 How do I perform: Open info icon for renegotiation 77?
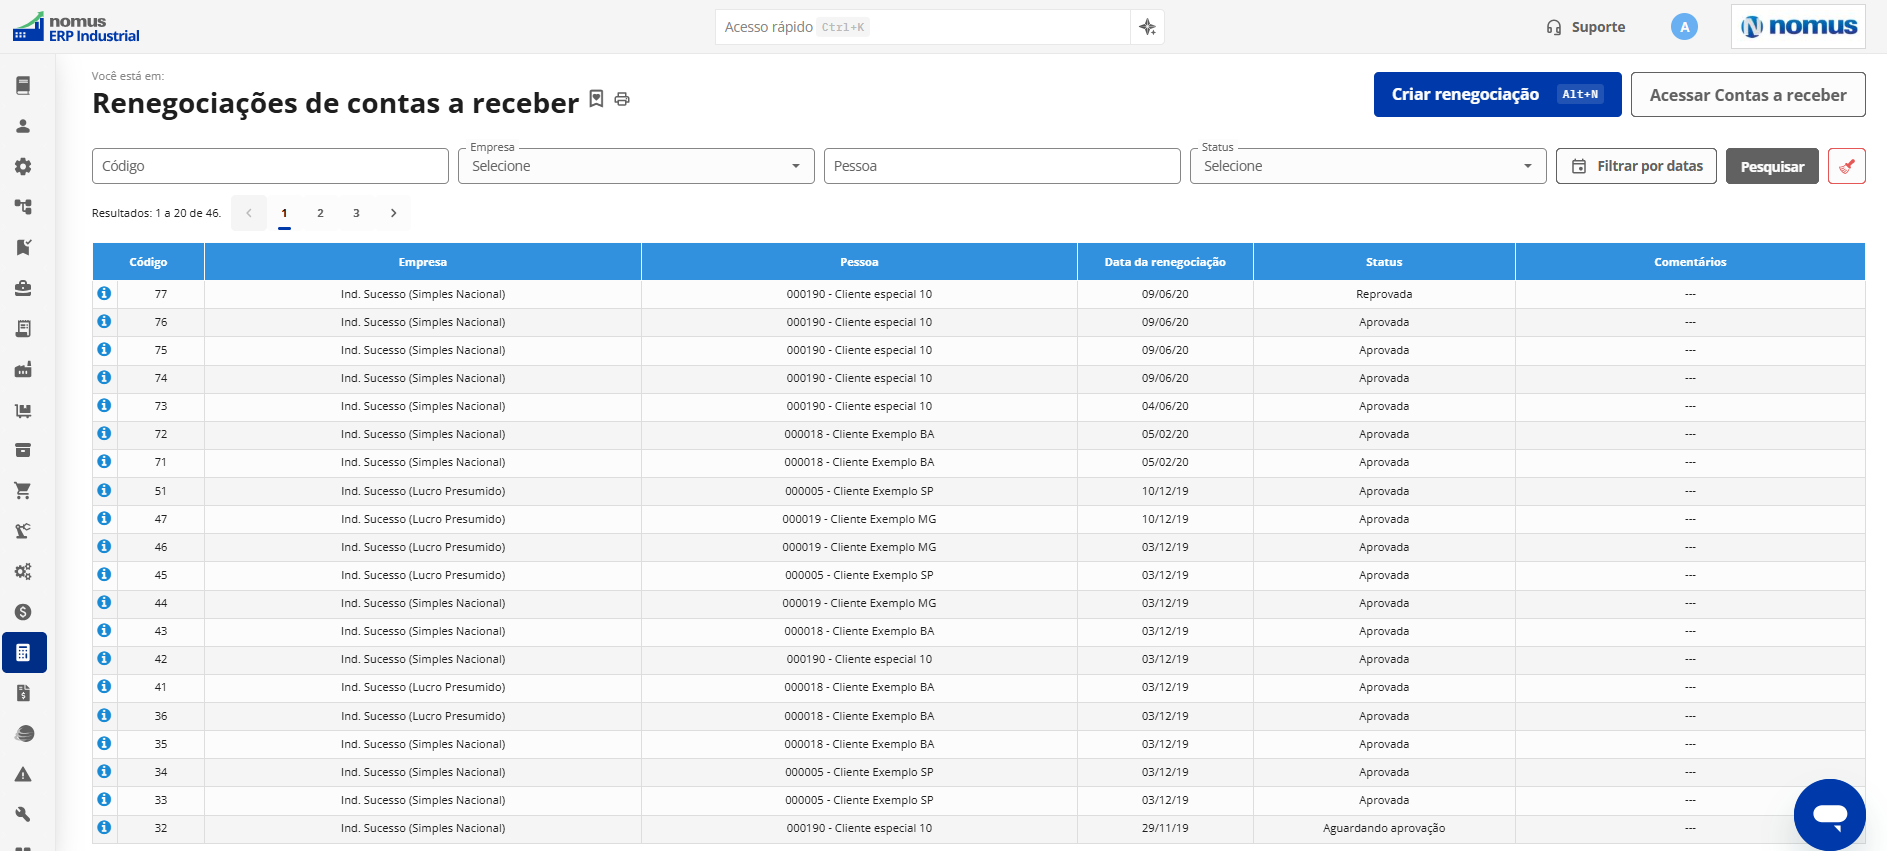tap(104, 293)
